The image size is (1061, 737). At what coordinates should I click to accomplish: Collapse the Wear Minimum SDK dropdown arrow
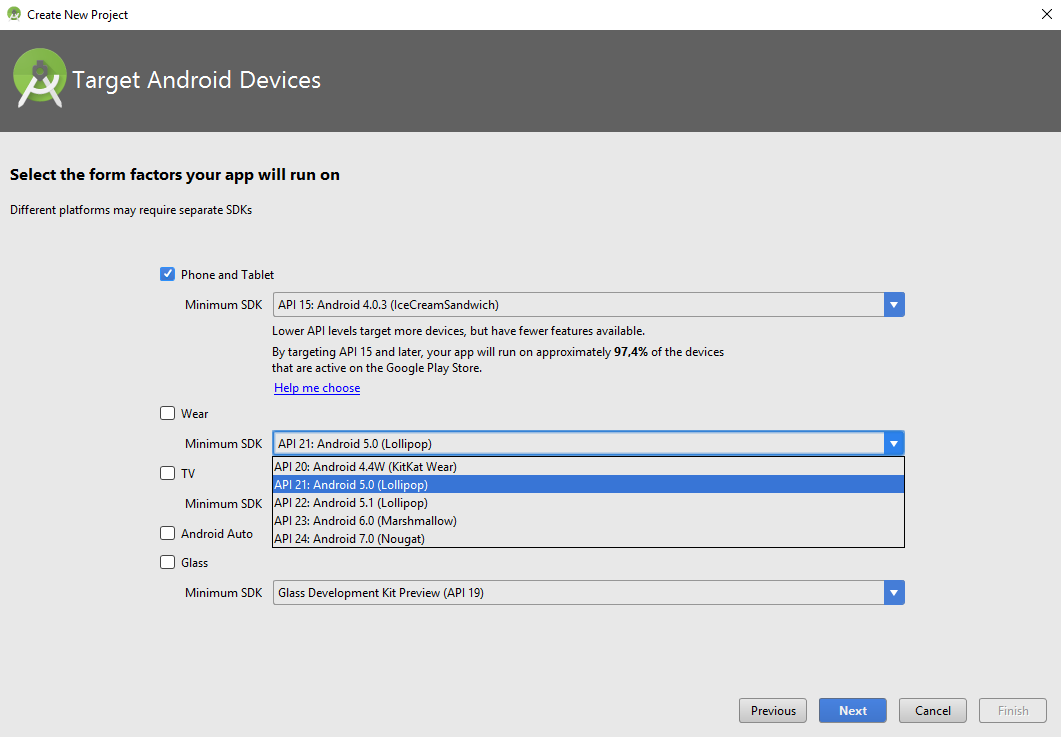894,443
